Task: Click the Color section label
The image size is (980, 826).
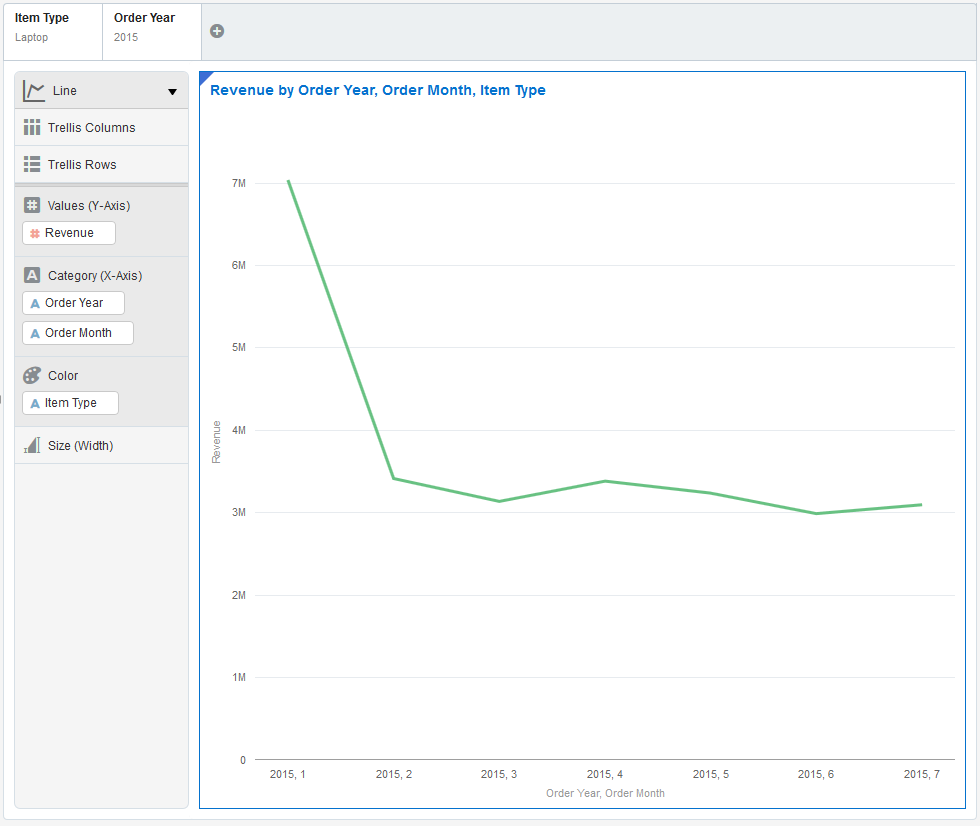Action: pyautogui.click(x=63, y=376)
